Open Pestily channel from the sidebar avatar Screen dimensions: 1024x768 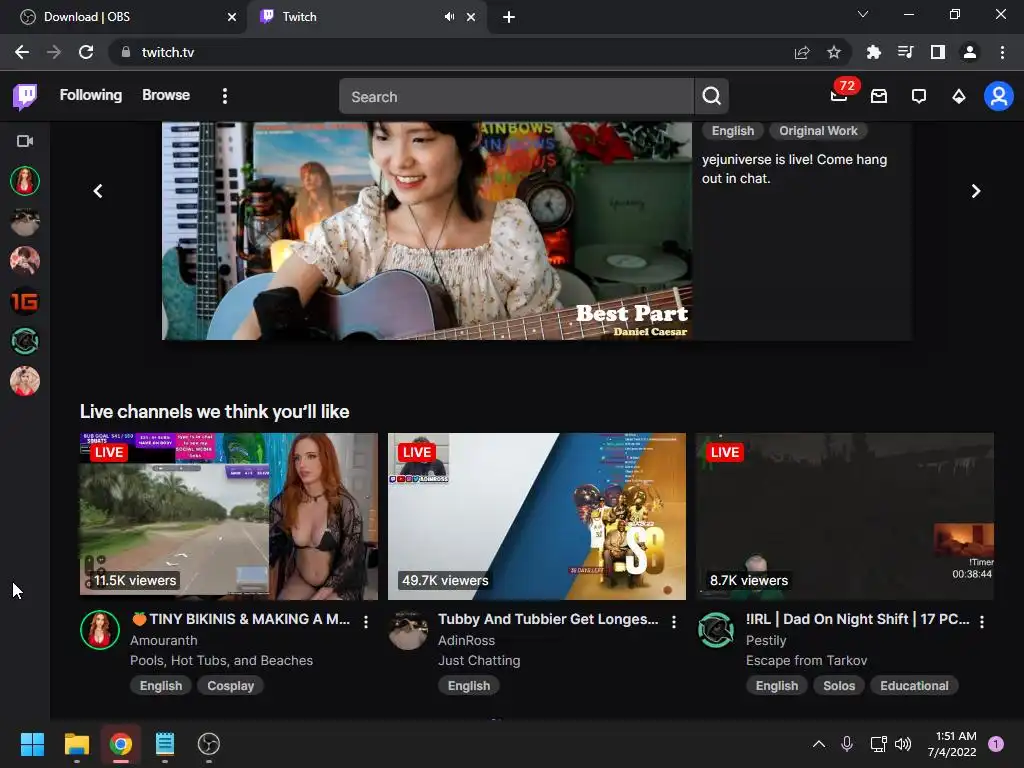click(25, 341)
